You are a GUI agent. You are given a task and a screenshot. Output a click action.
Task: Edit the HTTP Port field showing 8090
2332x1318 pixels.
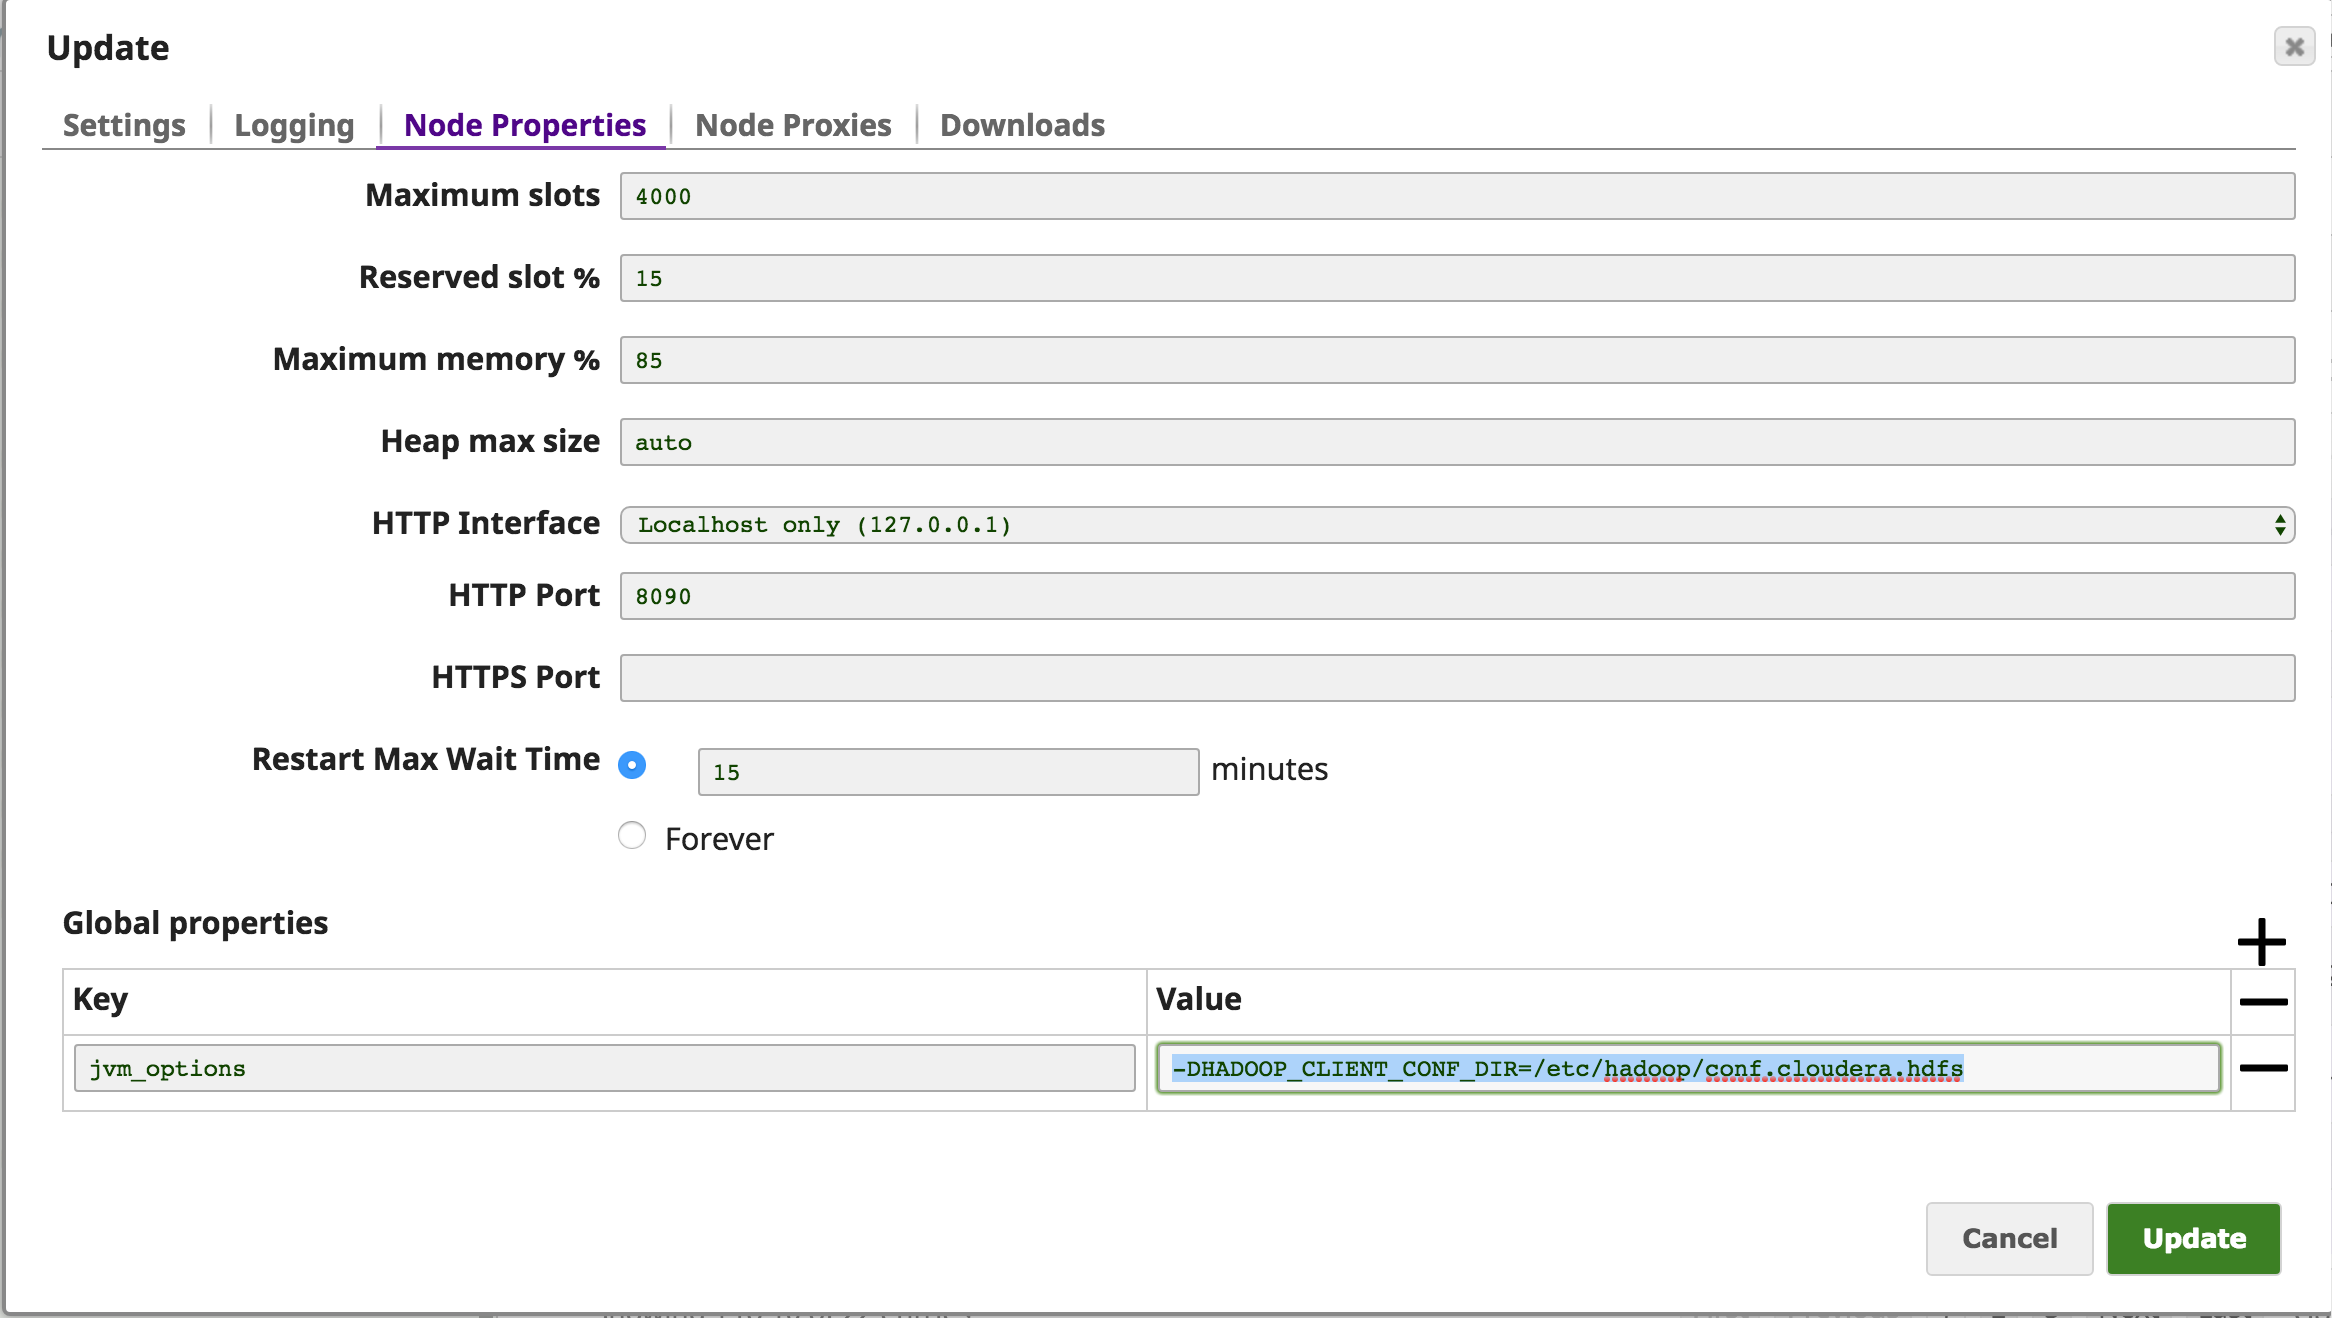point(1457,596)
